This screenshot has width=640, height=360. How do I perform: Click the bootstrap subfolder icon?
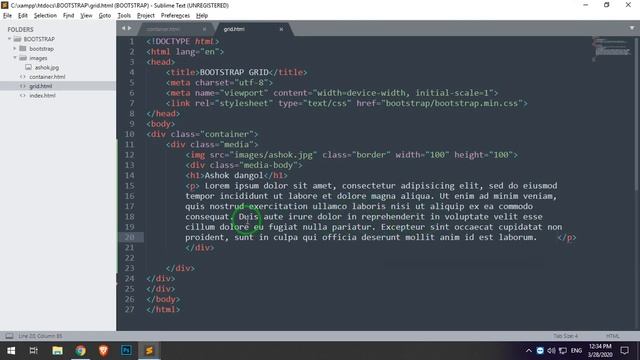point(23,49)
